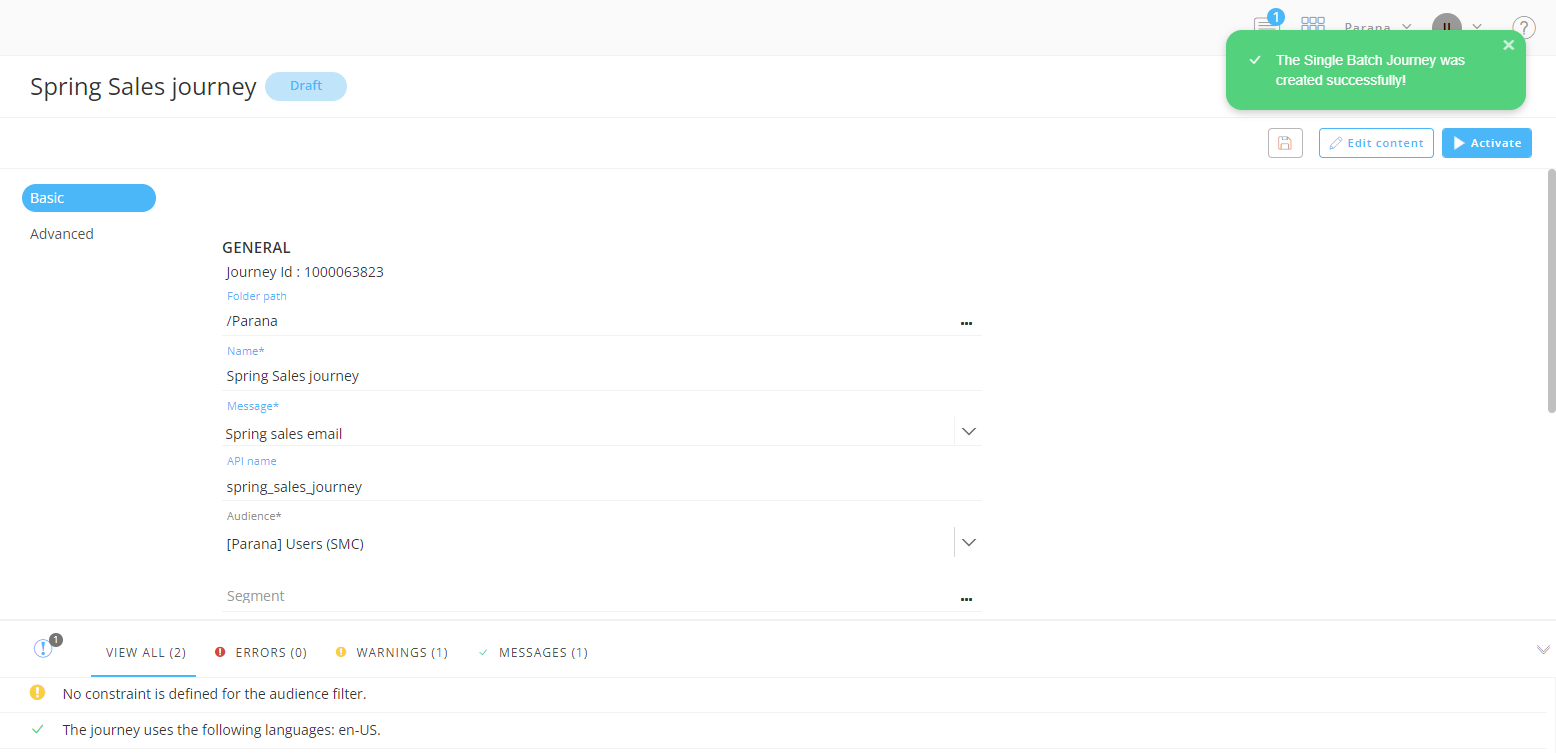Click the Edit content button
Screen dimensions: 1556x753
tap(1376, 143)
